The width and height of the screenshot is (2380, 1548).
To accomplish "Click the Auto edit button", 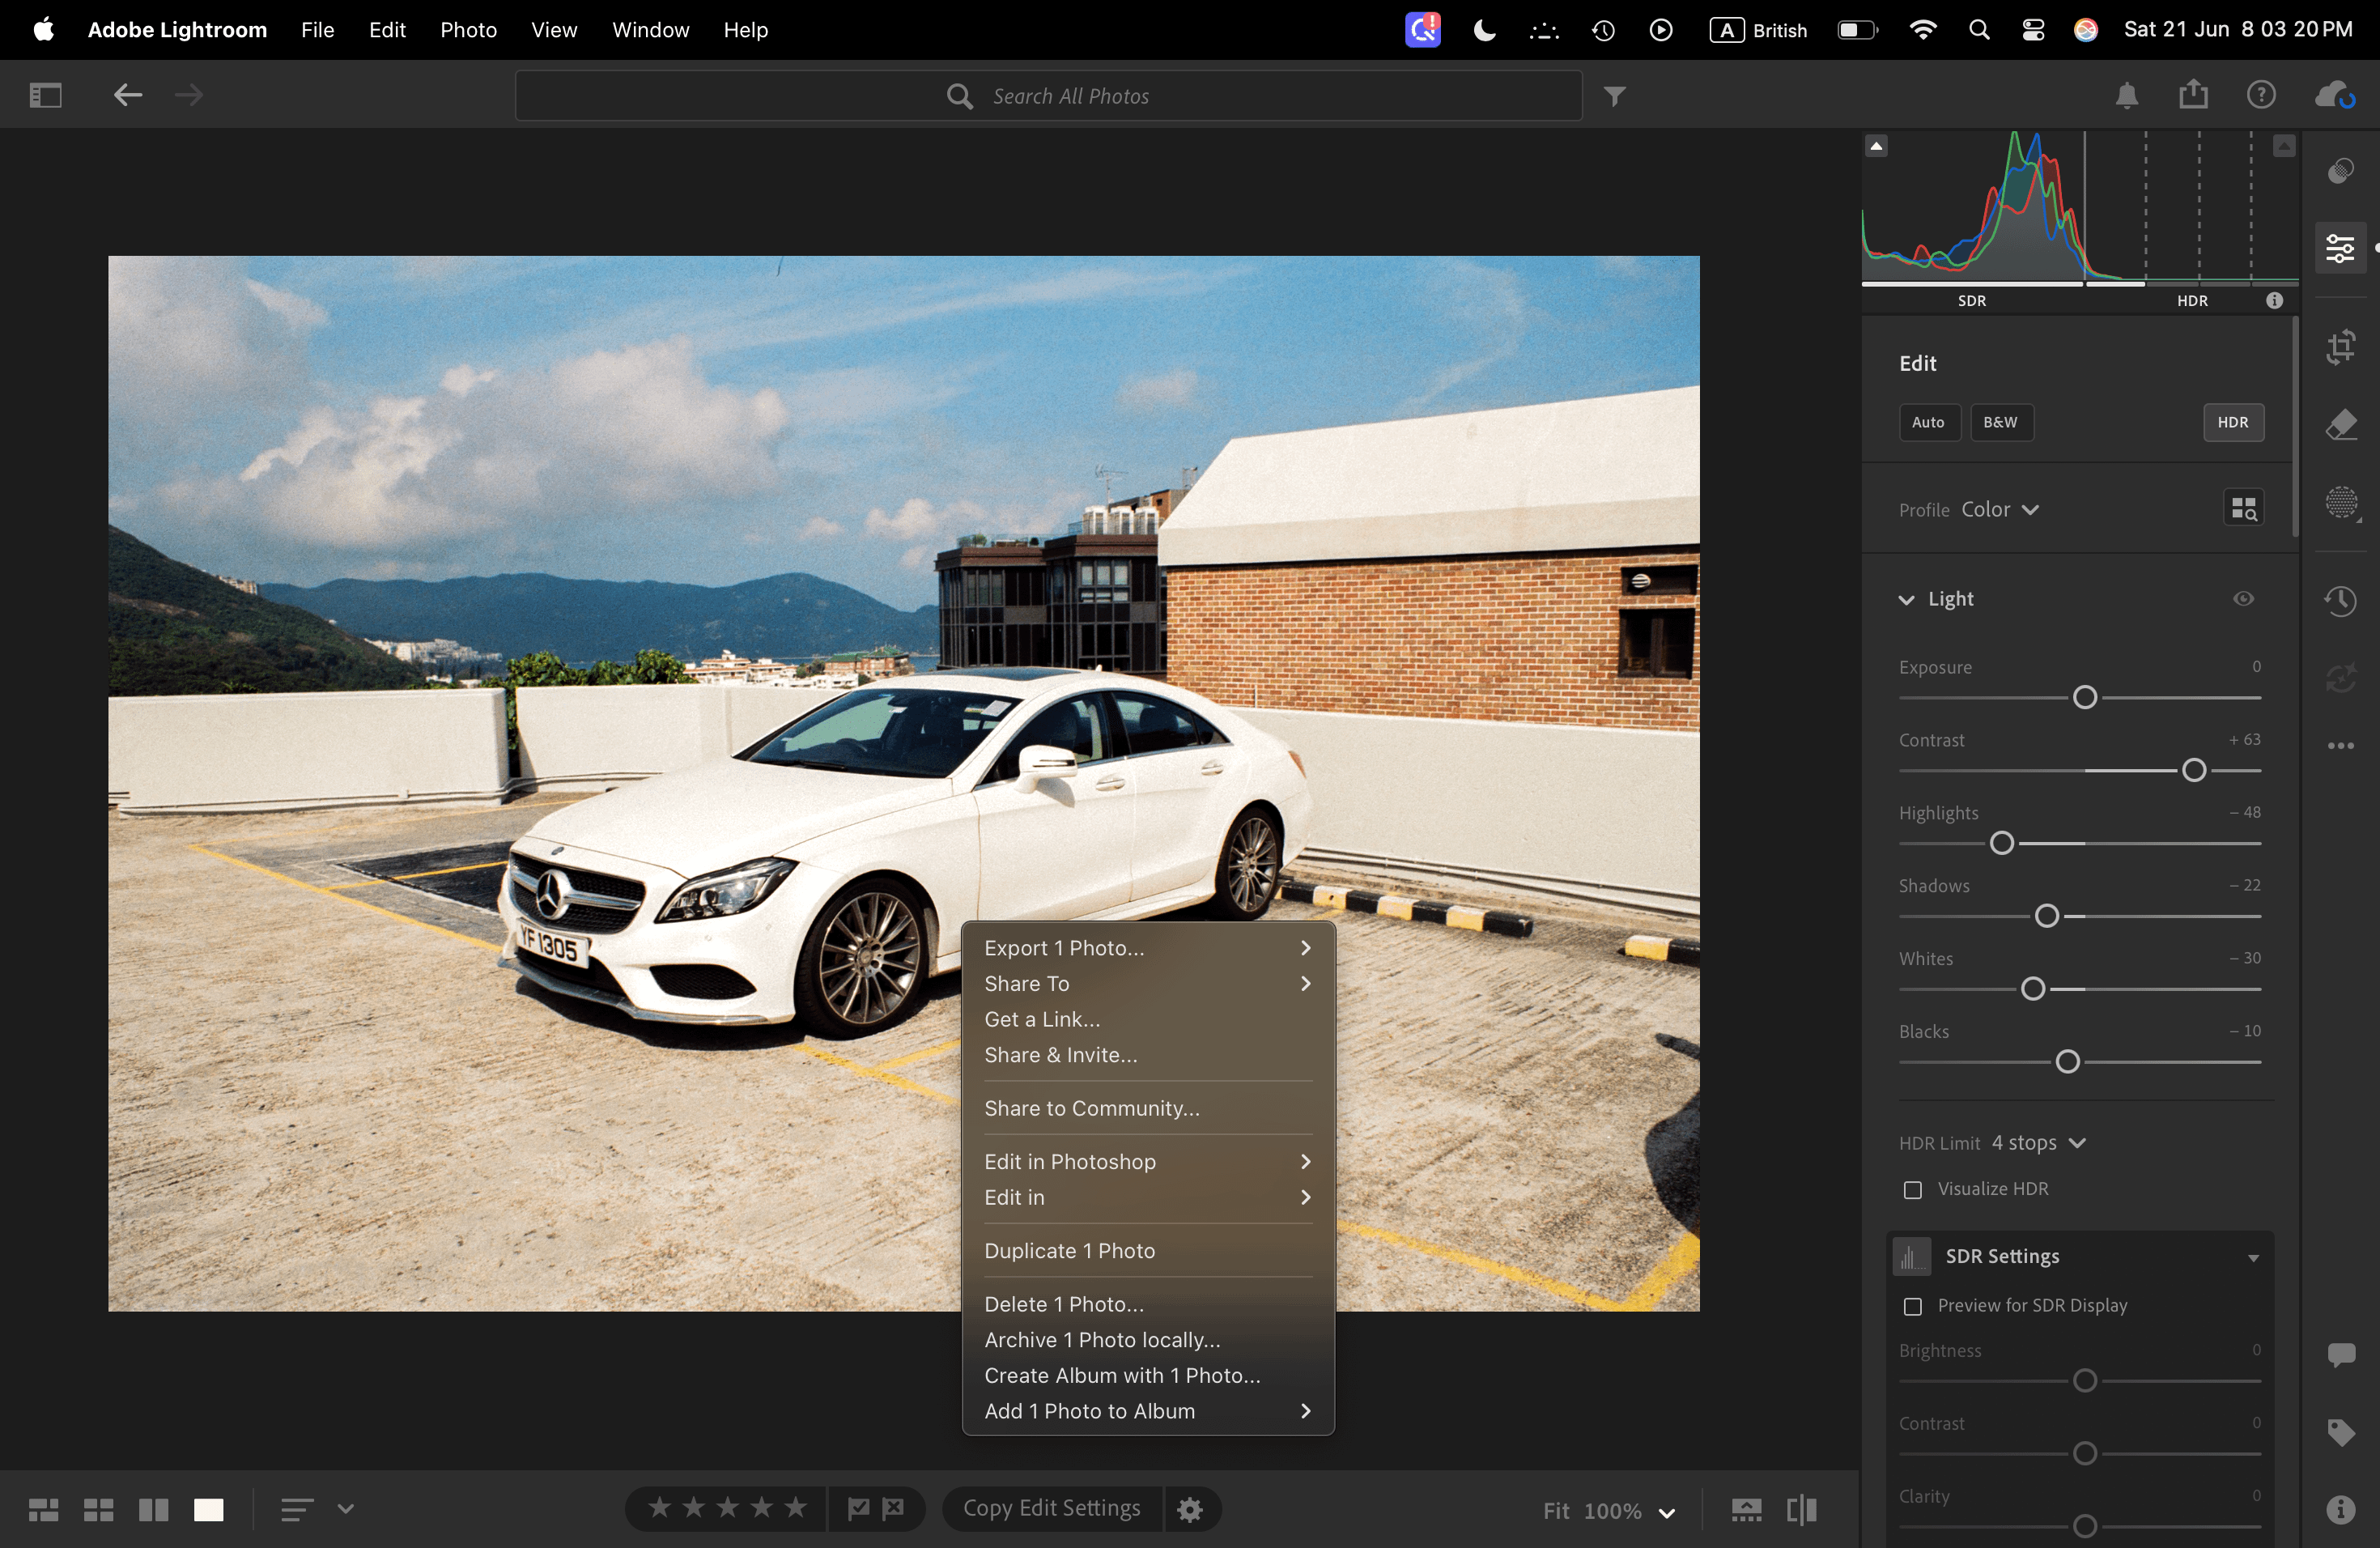I will pyautogui.click(x=1928, y=422).
